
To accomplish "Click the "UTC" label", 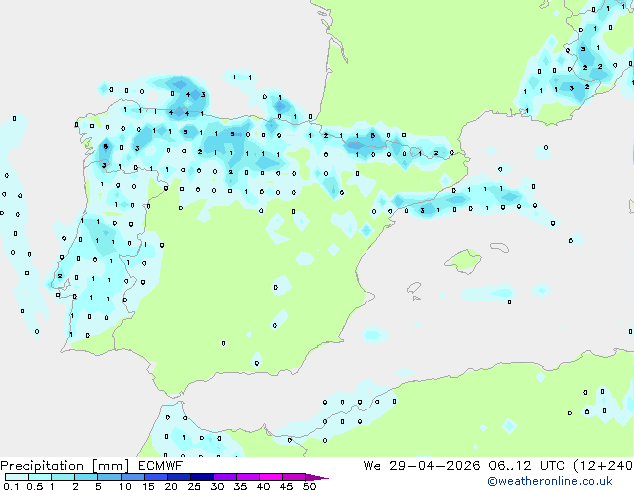I will coord(552,466).
